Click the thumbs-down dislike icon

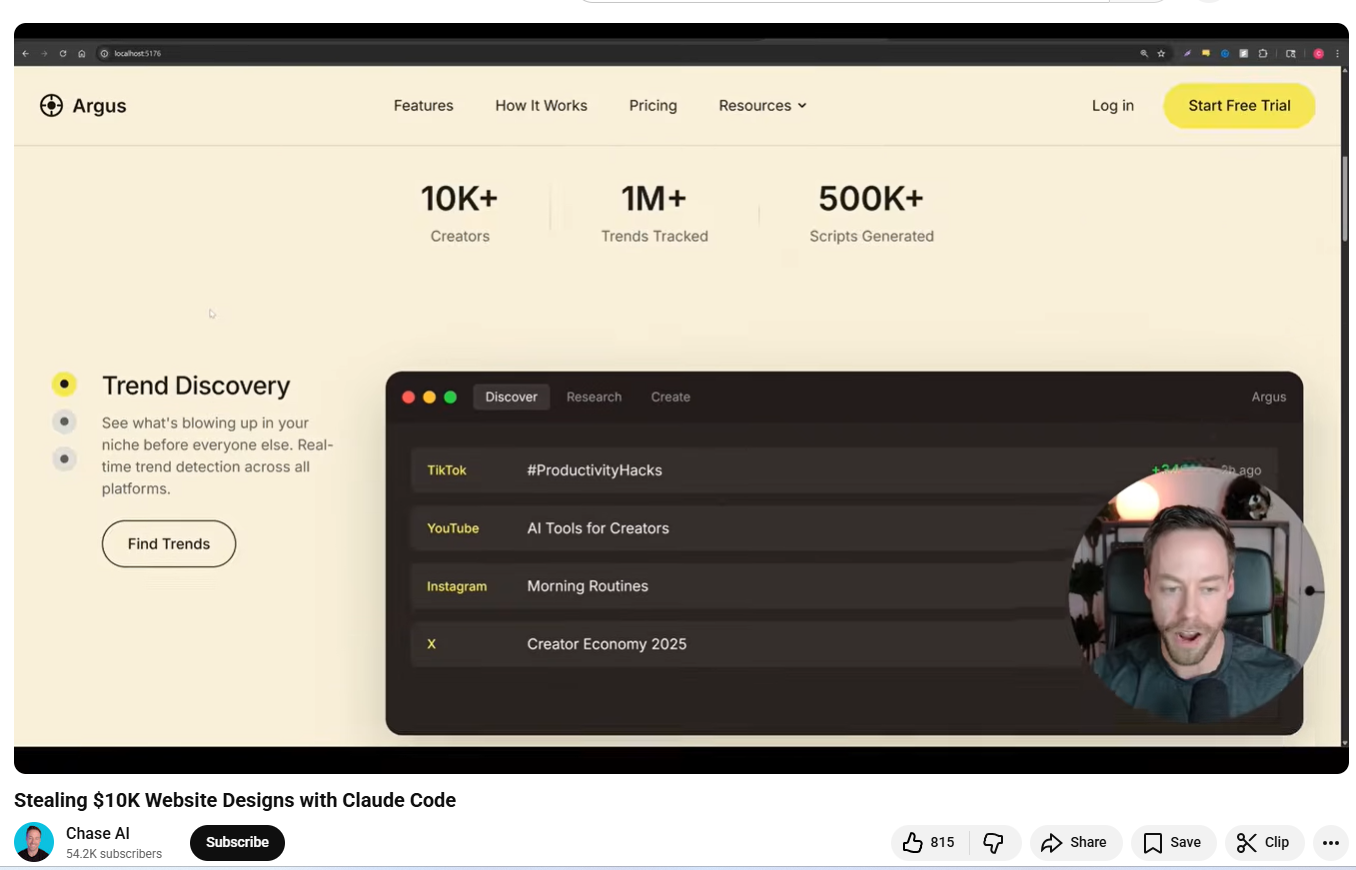tap(993, 843)
